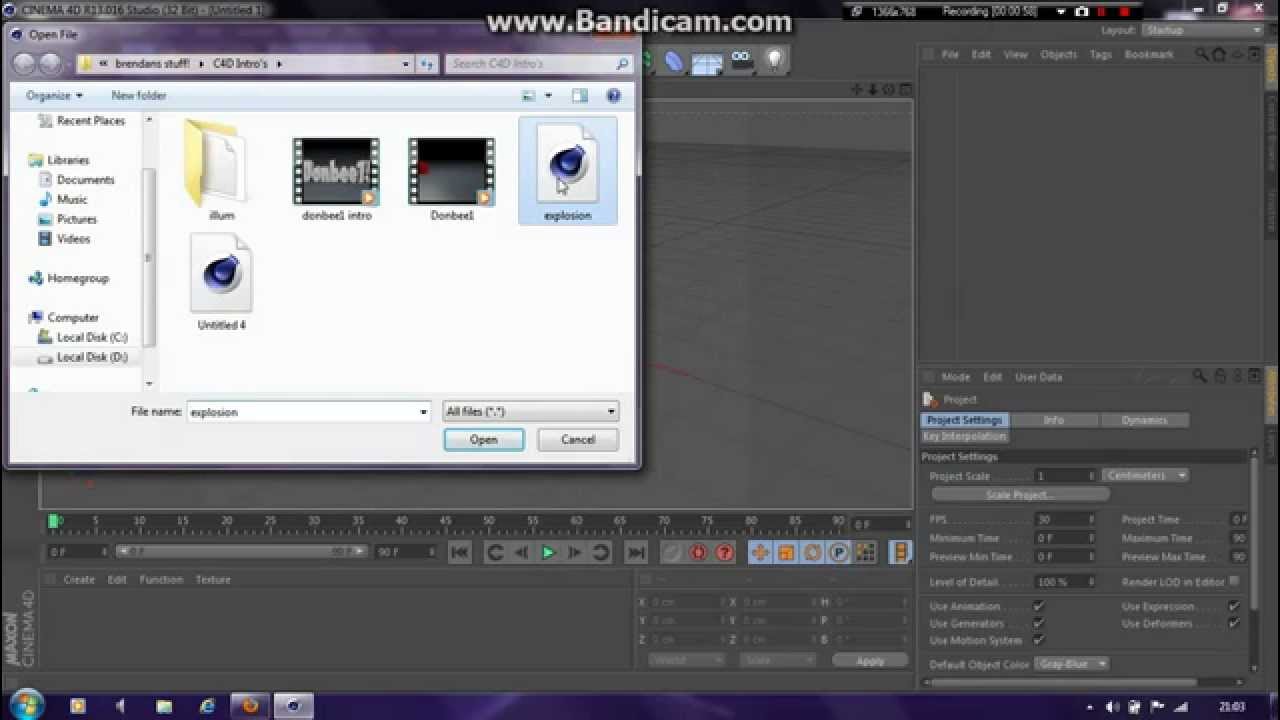Expand the File name history dropdown
1280x720 pixels.
pos(423,412)
